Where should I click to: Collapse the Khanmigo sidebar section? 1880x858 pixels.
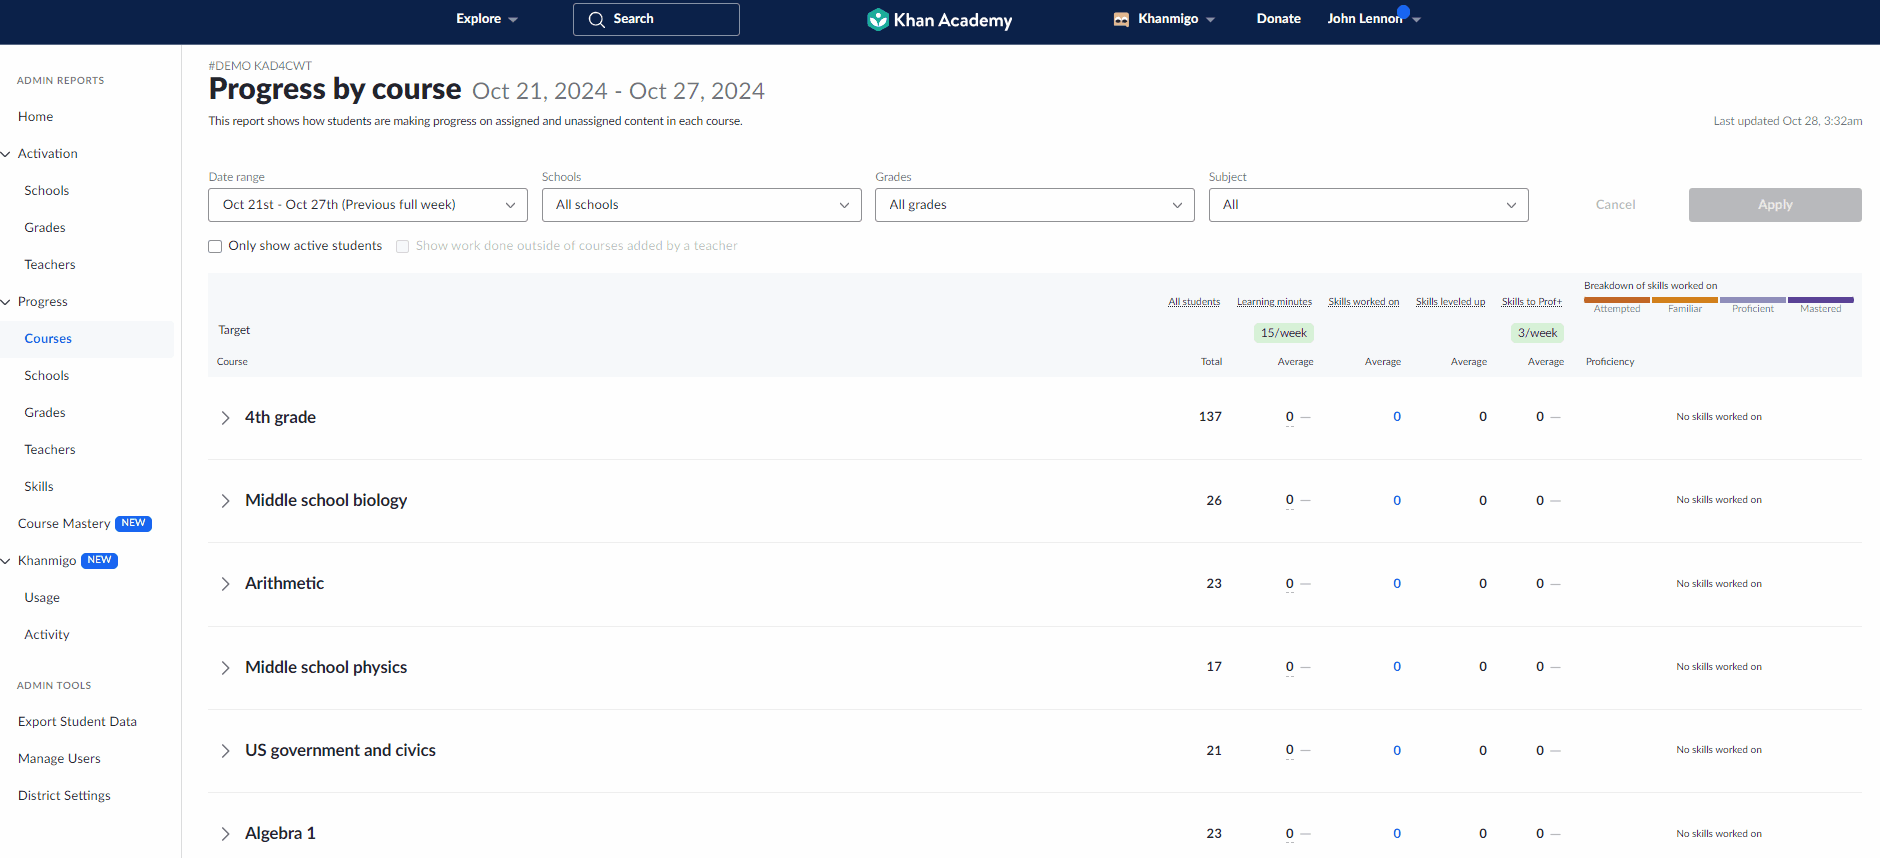[6, 561]
